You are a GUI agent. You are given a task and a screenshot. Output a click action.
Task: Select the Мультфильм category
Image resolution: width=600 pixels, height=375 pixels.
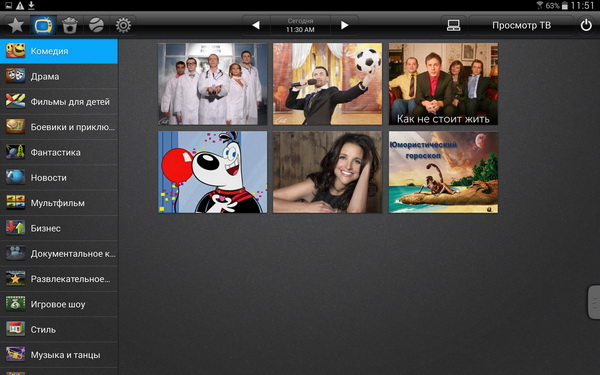coord(59,202)
